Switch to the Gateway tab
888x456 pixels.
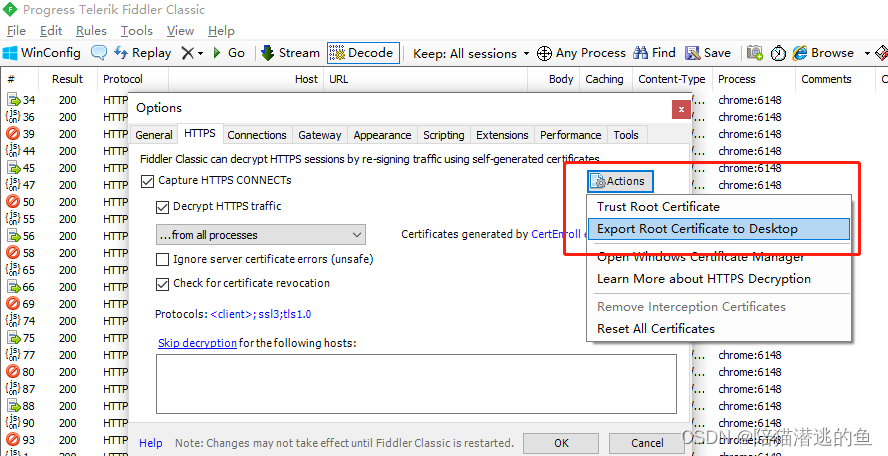click(x=319, y=135)
